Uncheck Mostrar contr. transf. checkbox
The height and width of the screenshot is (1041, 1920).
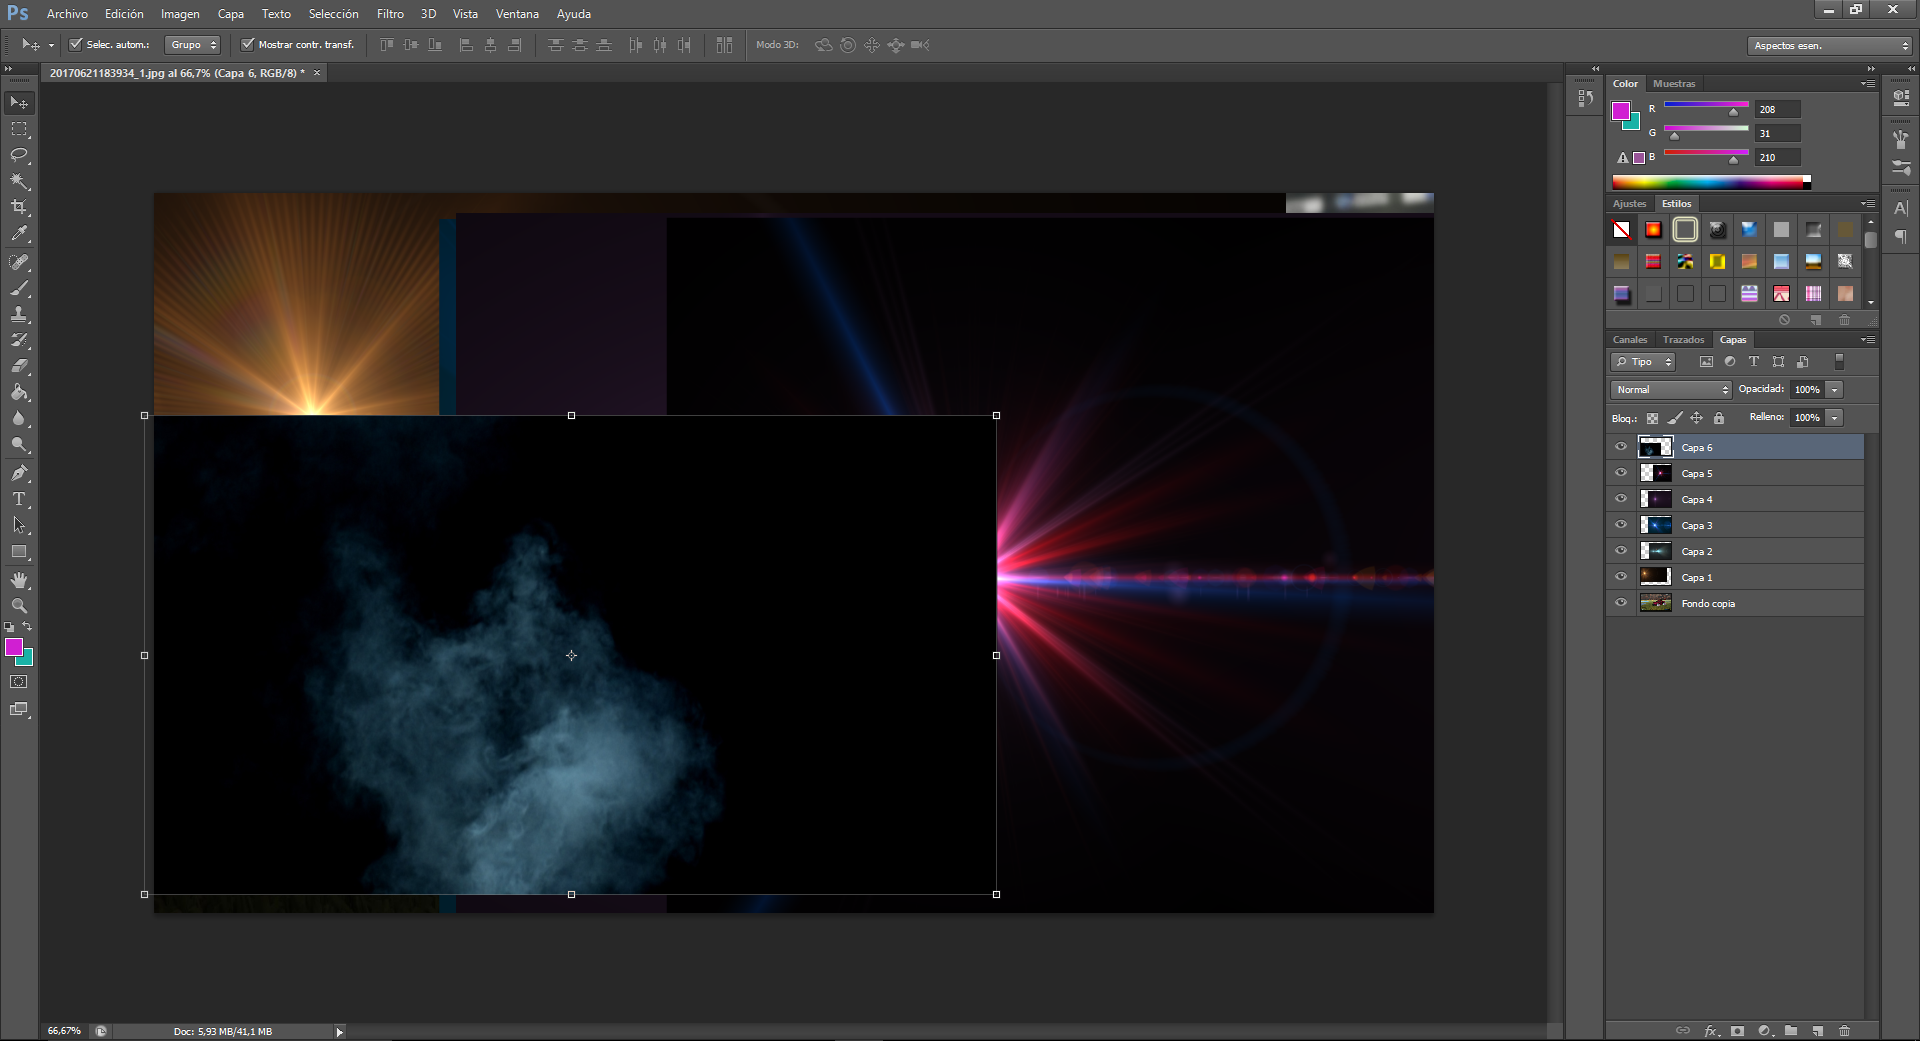[248, 44]
